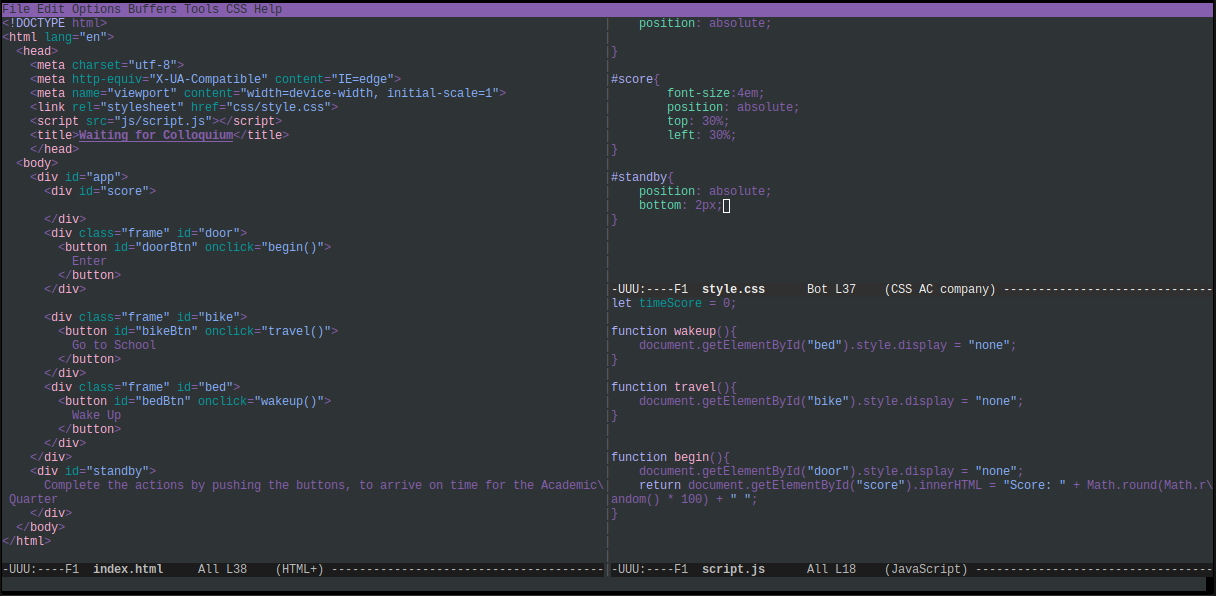Click the getElementById("door") line
The height and width of the screenshot is (596, 1216).
(x=831, y=471)
